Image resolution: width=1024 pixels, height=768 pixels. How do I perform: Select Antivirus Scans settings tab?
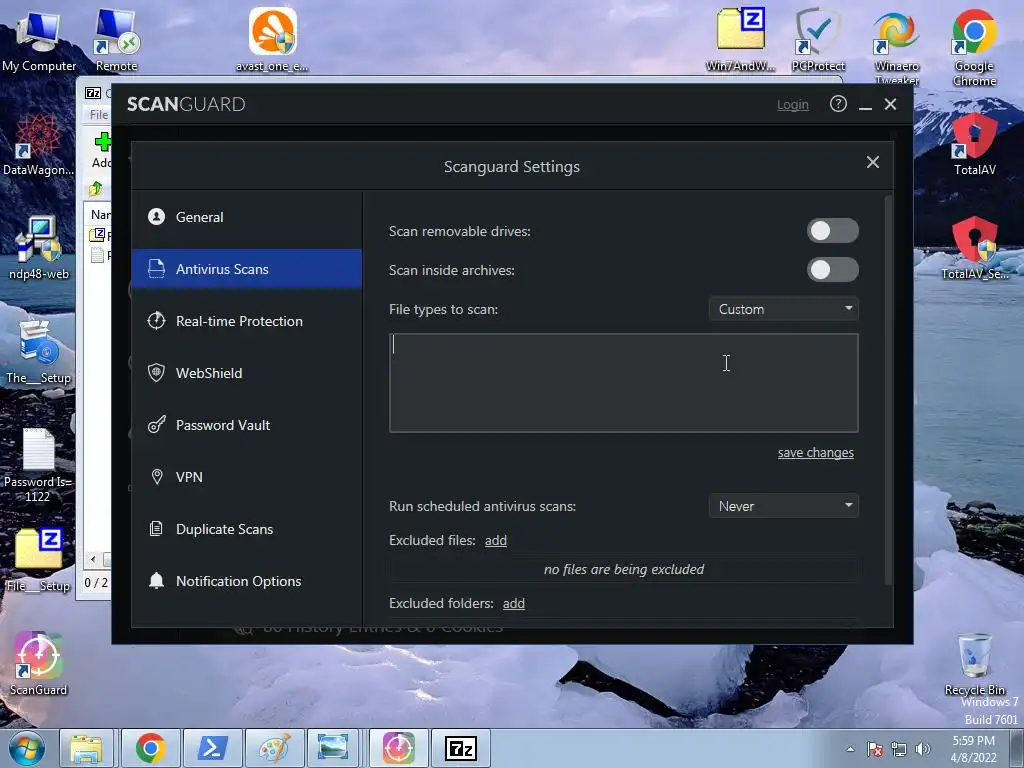coord(246,268)
